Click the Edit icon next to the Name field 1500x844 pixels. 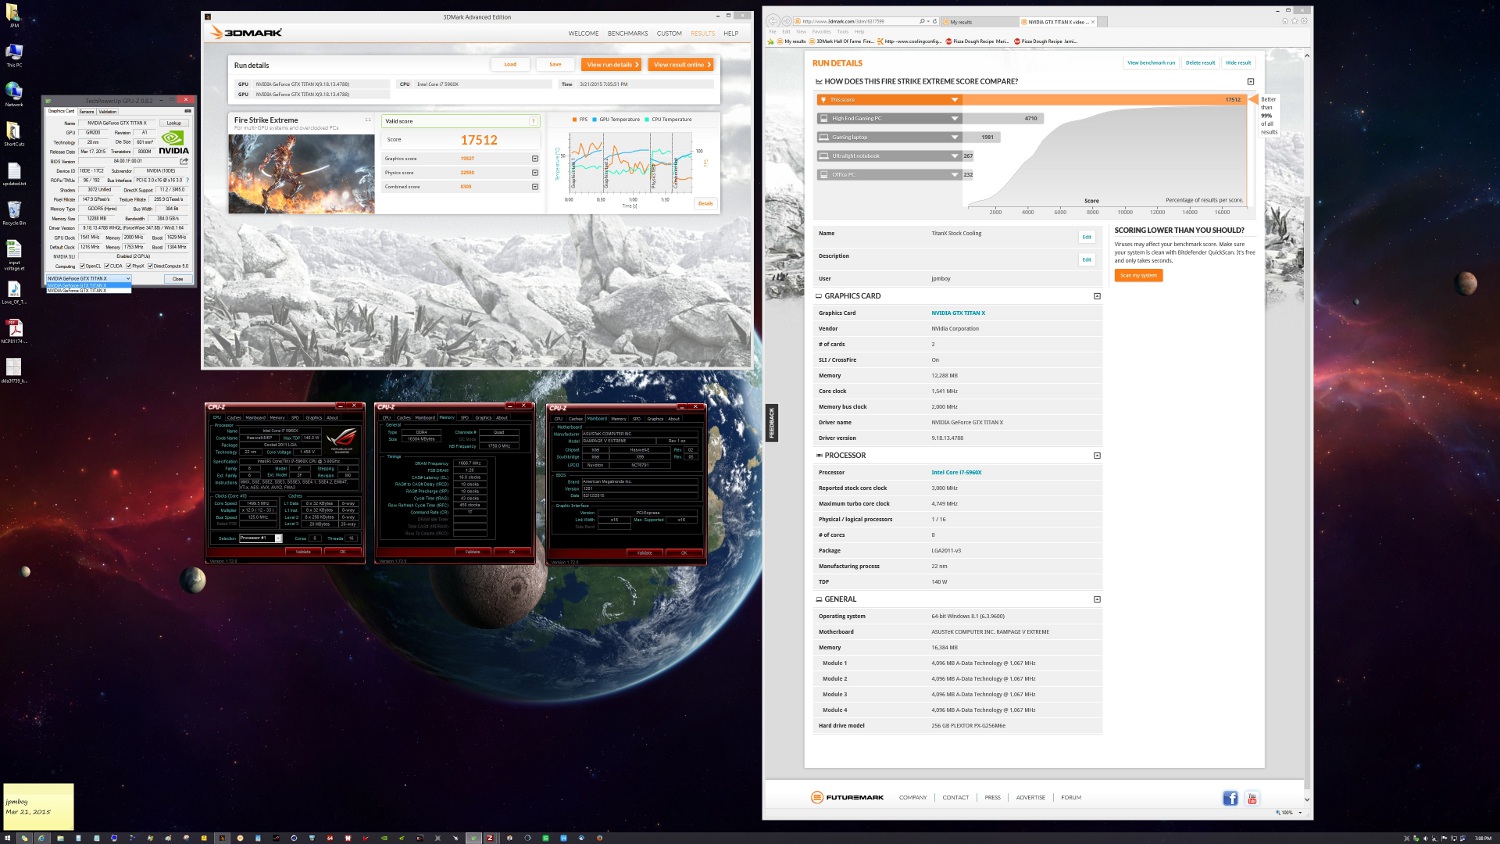(1086, 237)
